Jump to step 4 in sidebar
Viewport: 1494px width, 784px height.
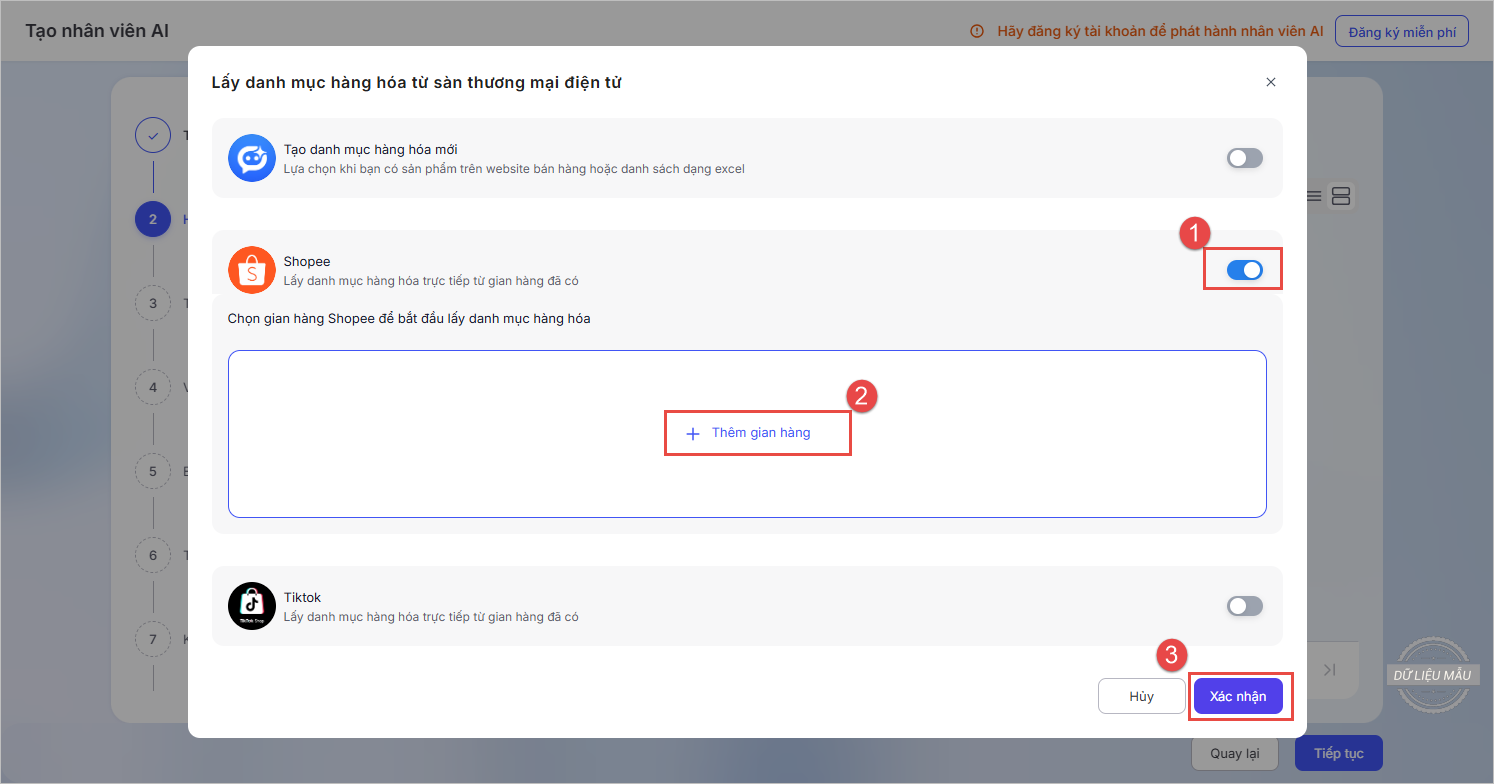tap(153, 387)
